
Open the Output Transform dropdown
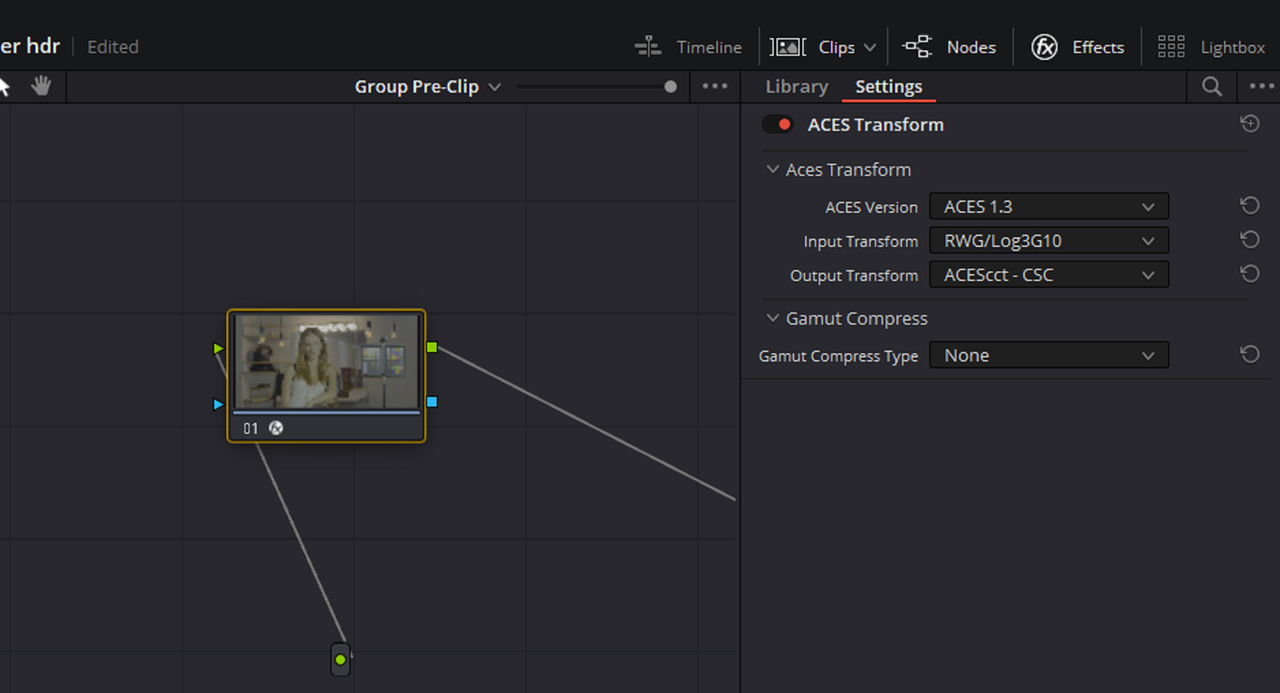(x=1049, y=275)
